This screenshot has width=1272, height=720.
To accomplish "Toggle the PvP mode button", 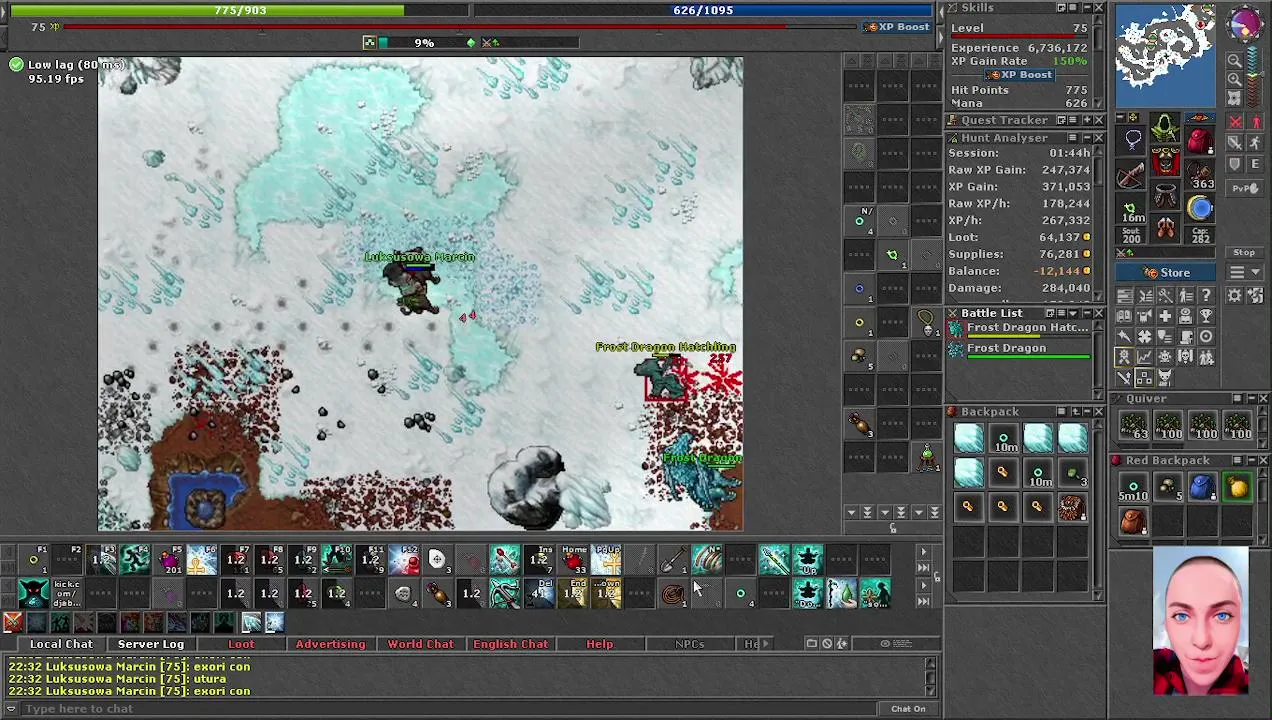I will click(x=1245, y=188).
